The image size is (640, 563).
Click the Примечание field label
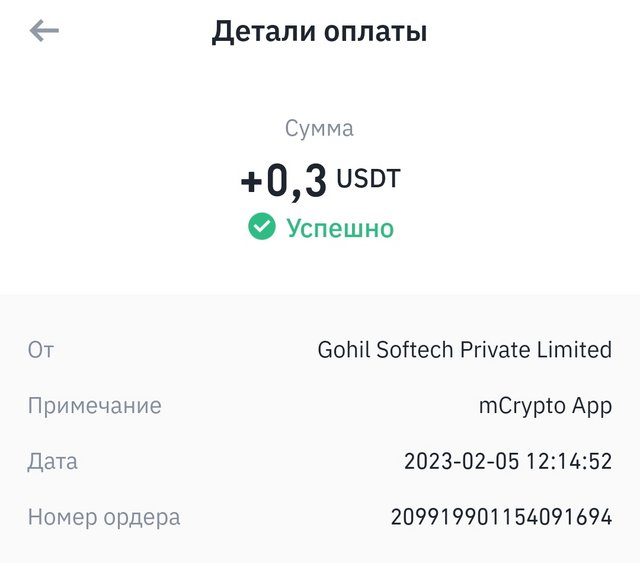(x=95, y=406)
